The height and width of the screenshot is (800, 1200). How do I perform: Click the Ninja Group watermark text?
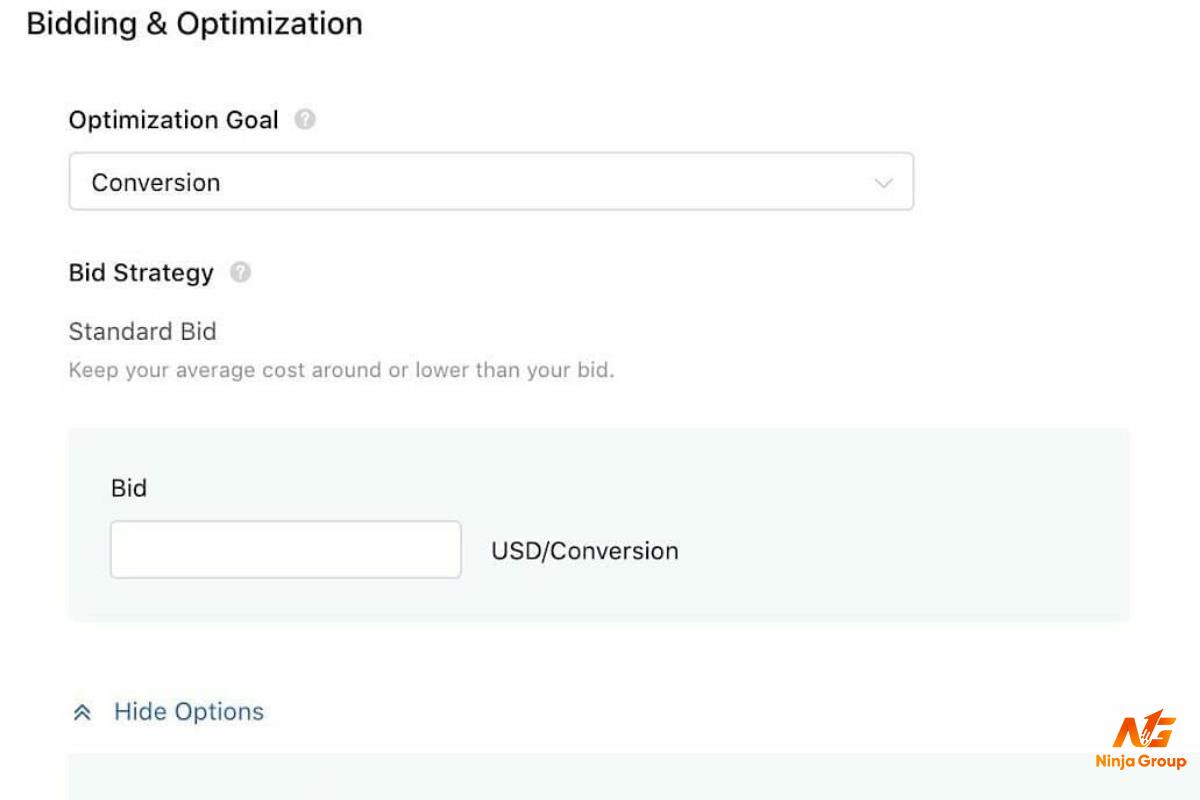(1140, 762)
